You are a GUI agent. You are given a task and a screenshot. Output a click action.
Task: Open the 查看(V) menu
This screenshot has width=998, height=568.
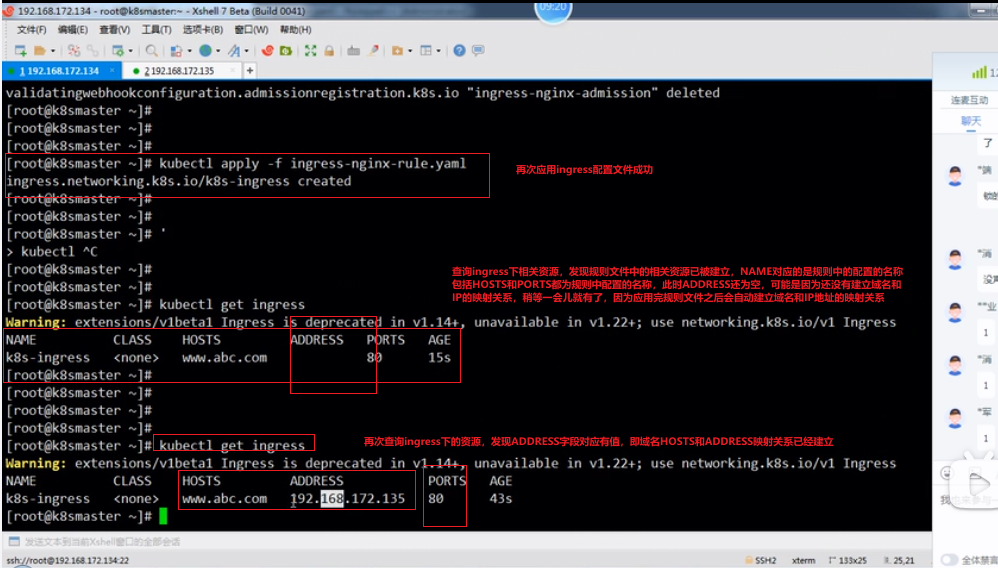(115, 29)
